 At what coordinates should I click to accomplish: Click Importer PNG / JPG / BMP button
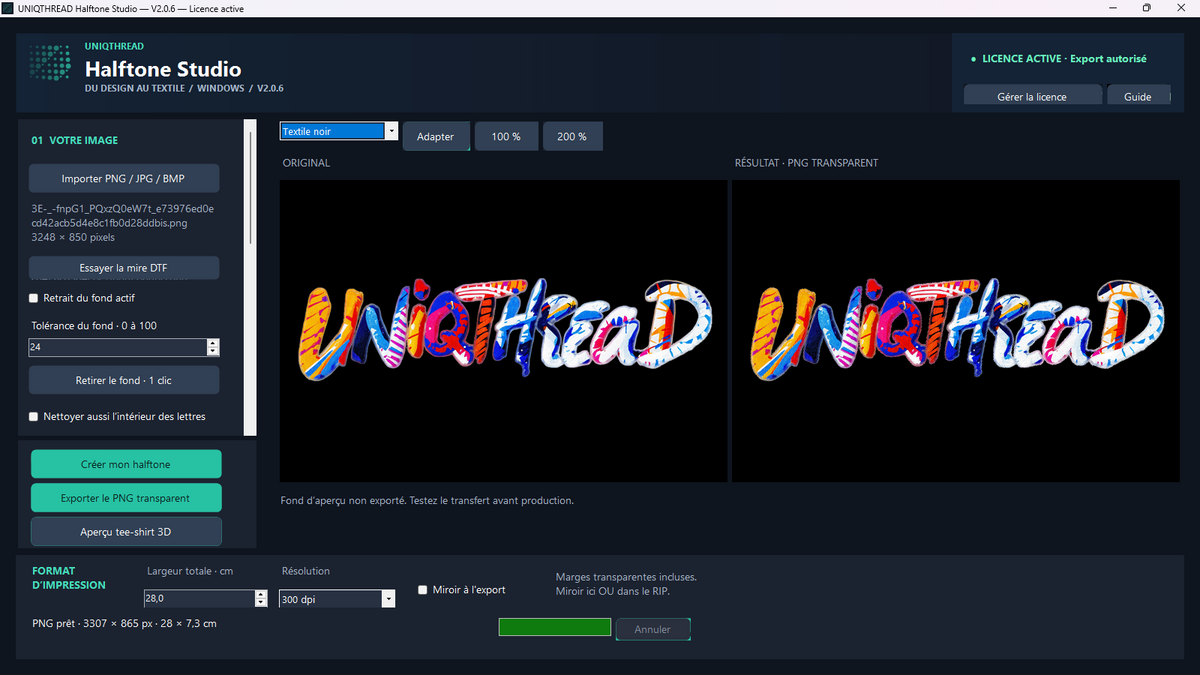click(124, 178)
